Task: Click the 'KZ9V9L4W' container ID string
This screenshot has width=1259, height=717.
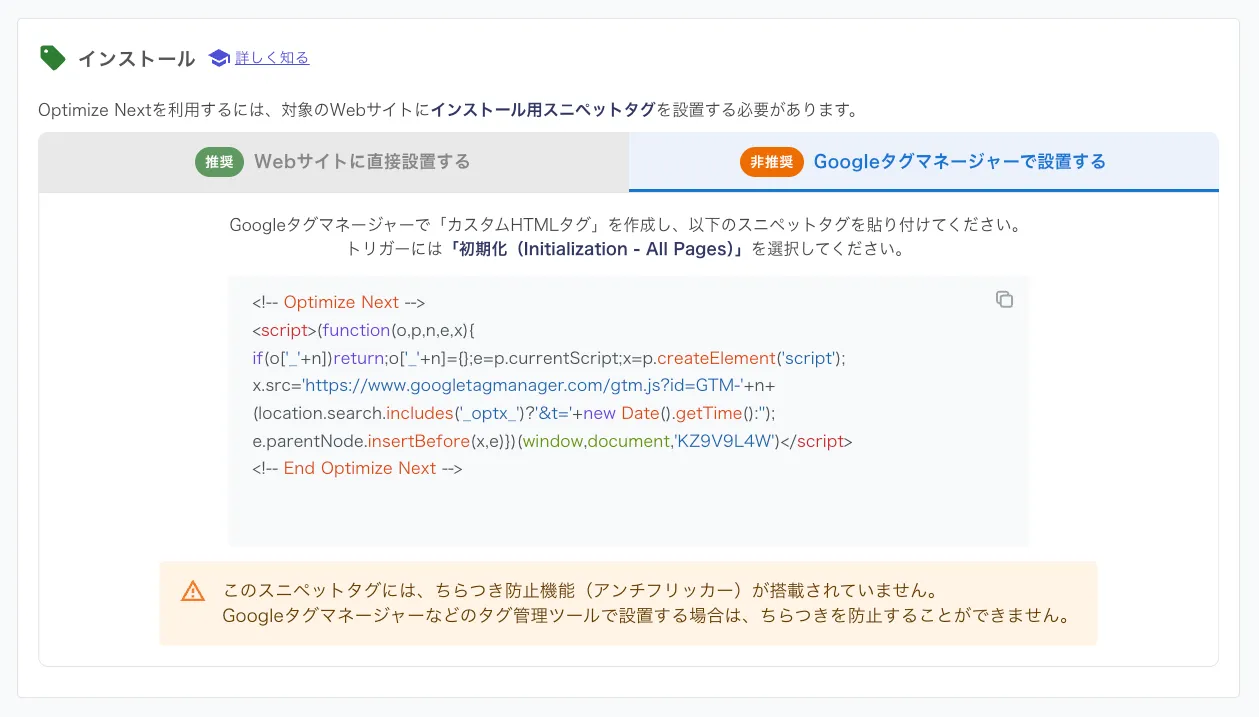Action: (x=726, y=441)
